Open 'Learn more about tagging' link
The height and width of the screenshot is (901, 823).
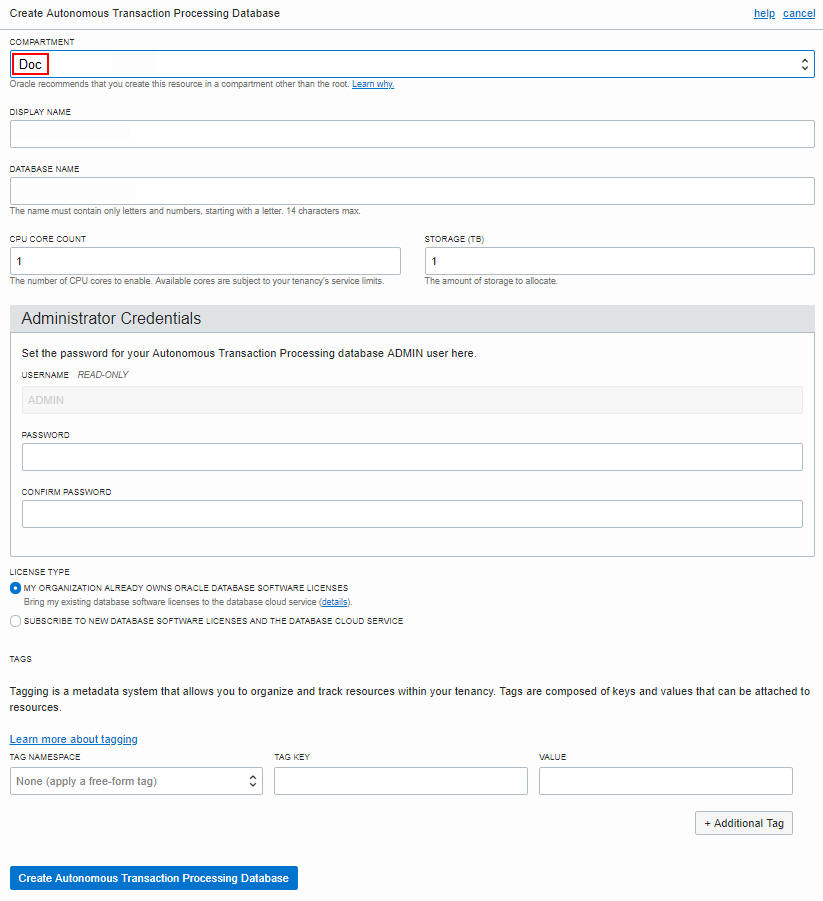[x=74, y=739]
